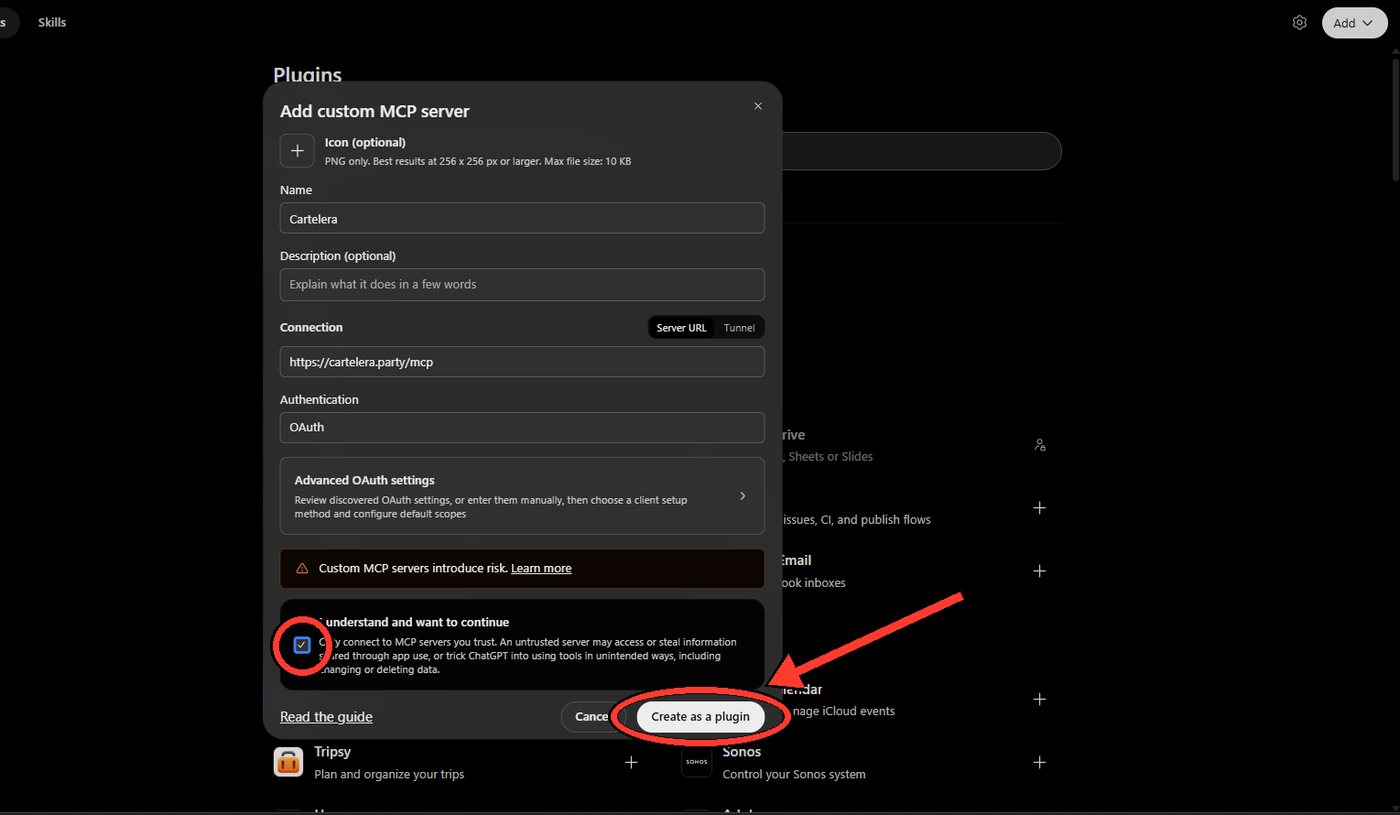Click the plus icon to upload plugin icon
This screenshot has height=815, width=1400.
(x=297, y=150)
